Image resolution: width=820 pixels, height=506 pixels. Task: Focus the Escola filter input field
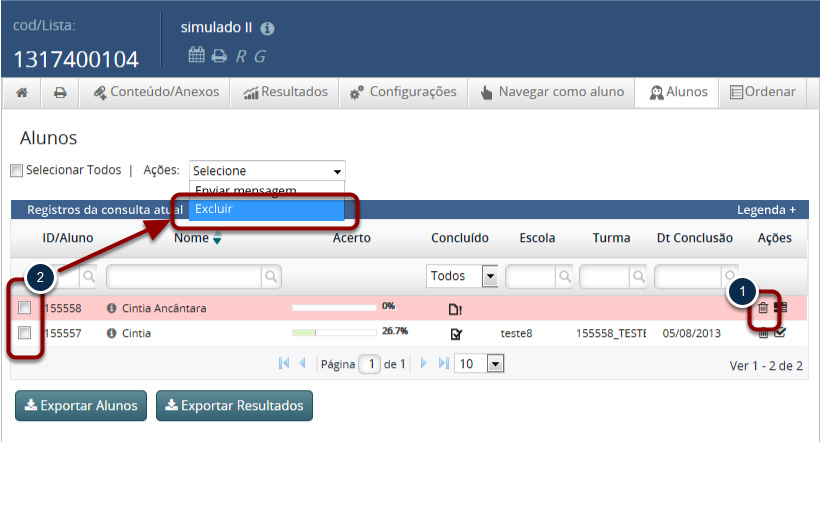click(x=531, y=276)
